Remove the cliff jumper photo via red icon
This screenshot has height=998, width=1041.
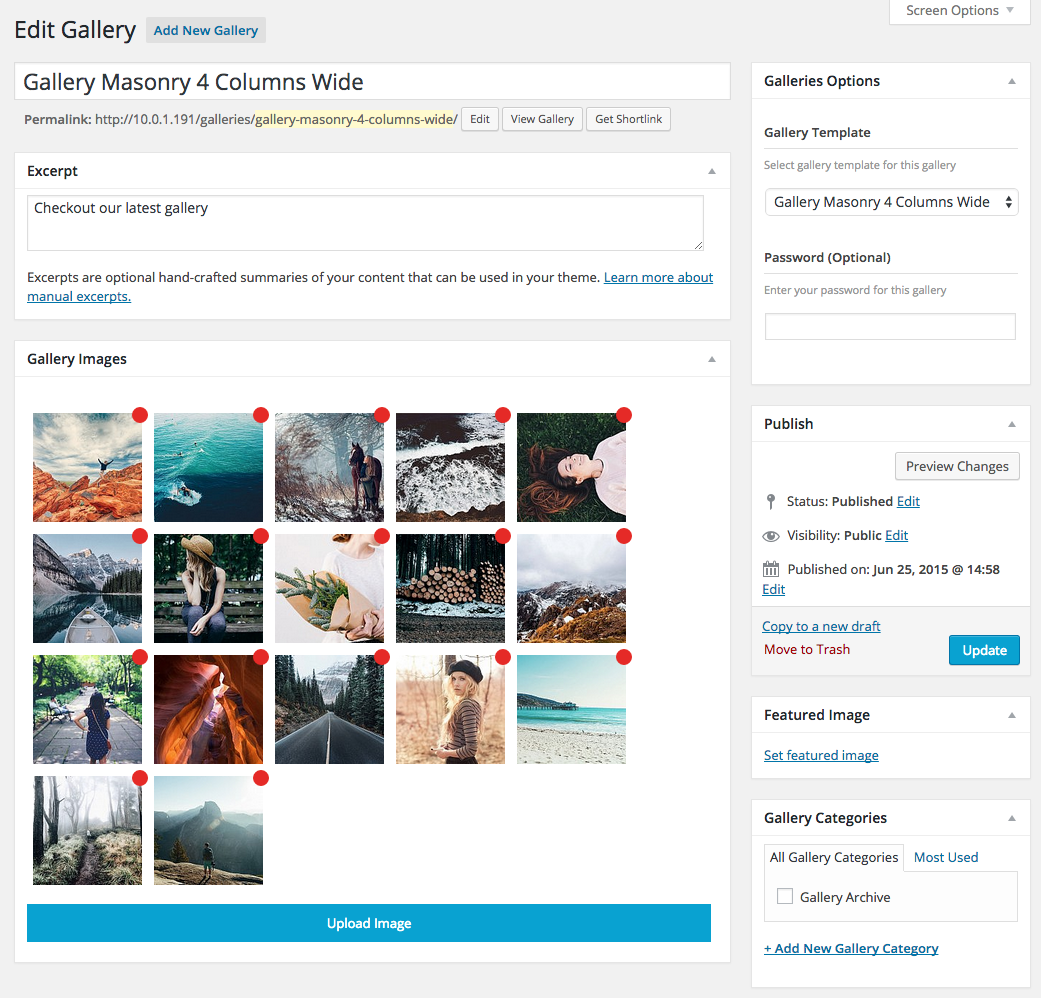tap(139, 414)
